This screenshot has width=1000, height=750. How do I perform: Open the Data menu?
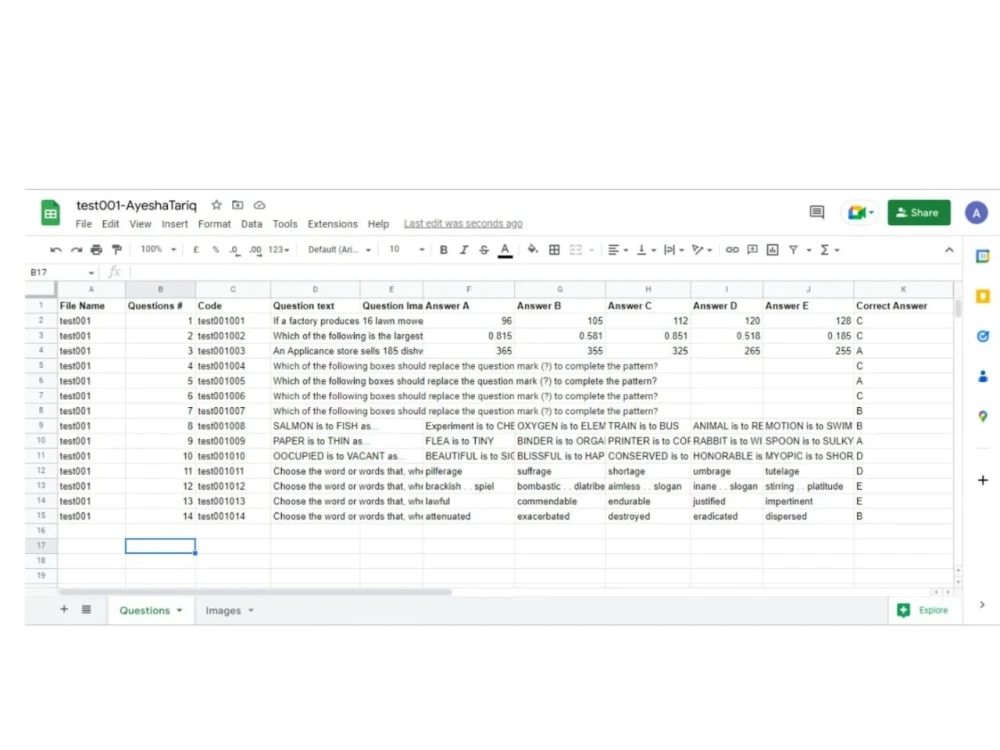(x=251, y=224)
